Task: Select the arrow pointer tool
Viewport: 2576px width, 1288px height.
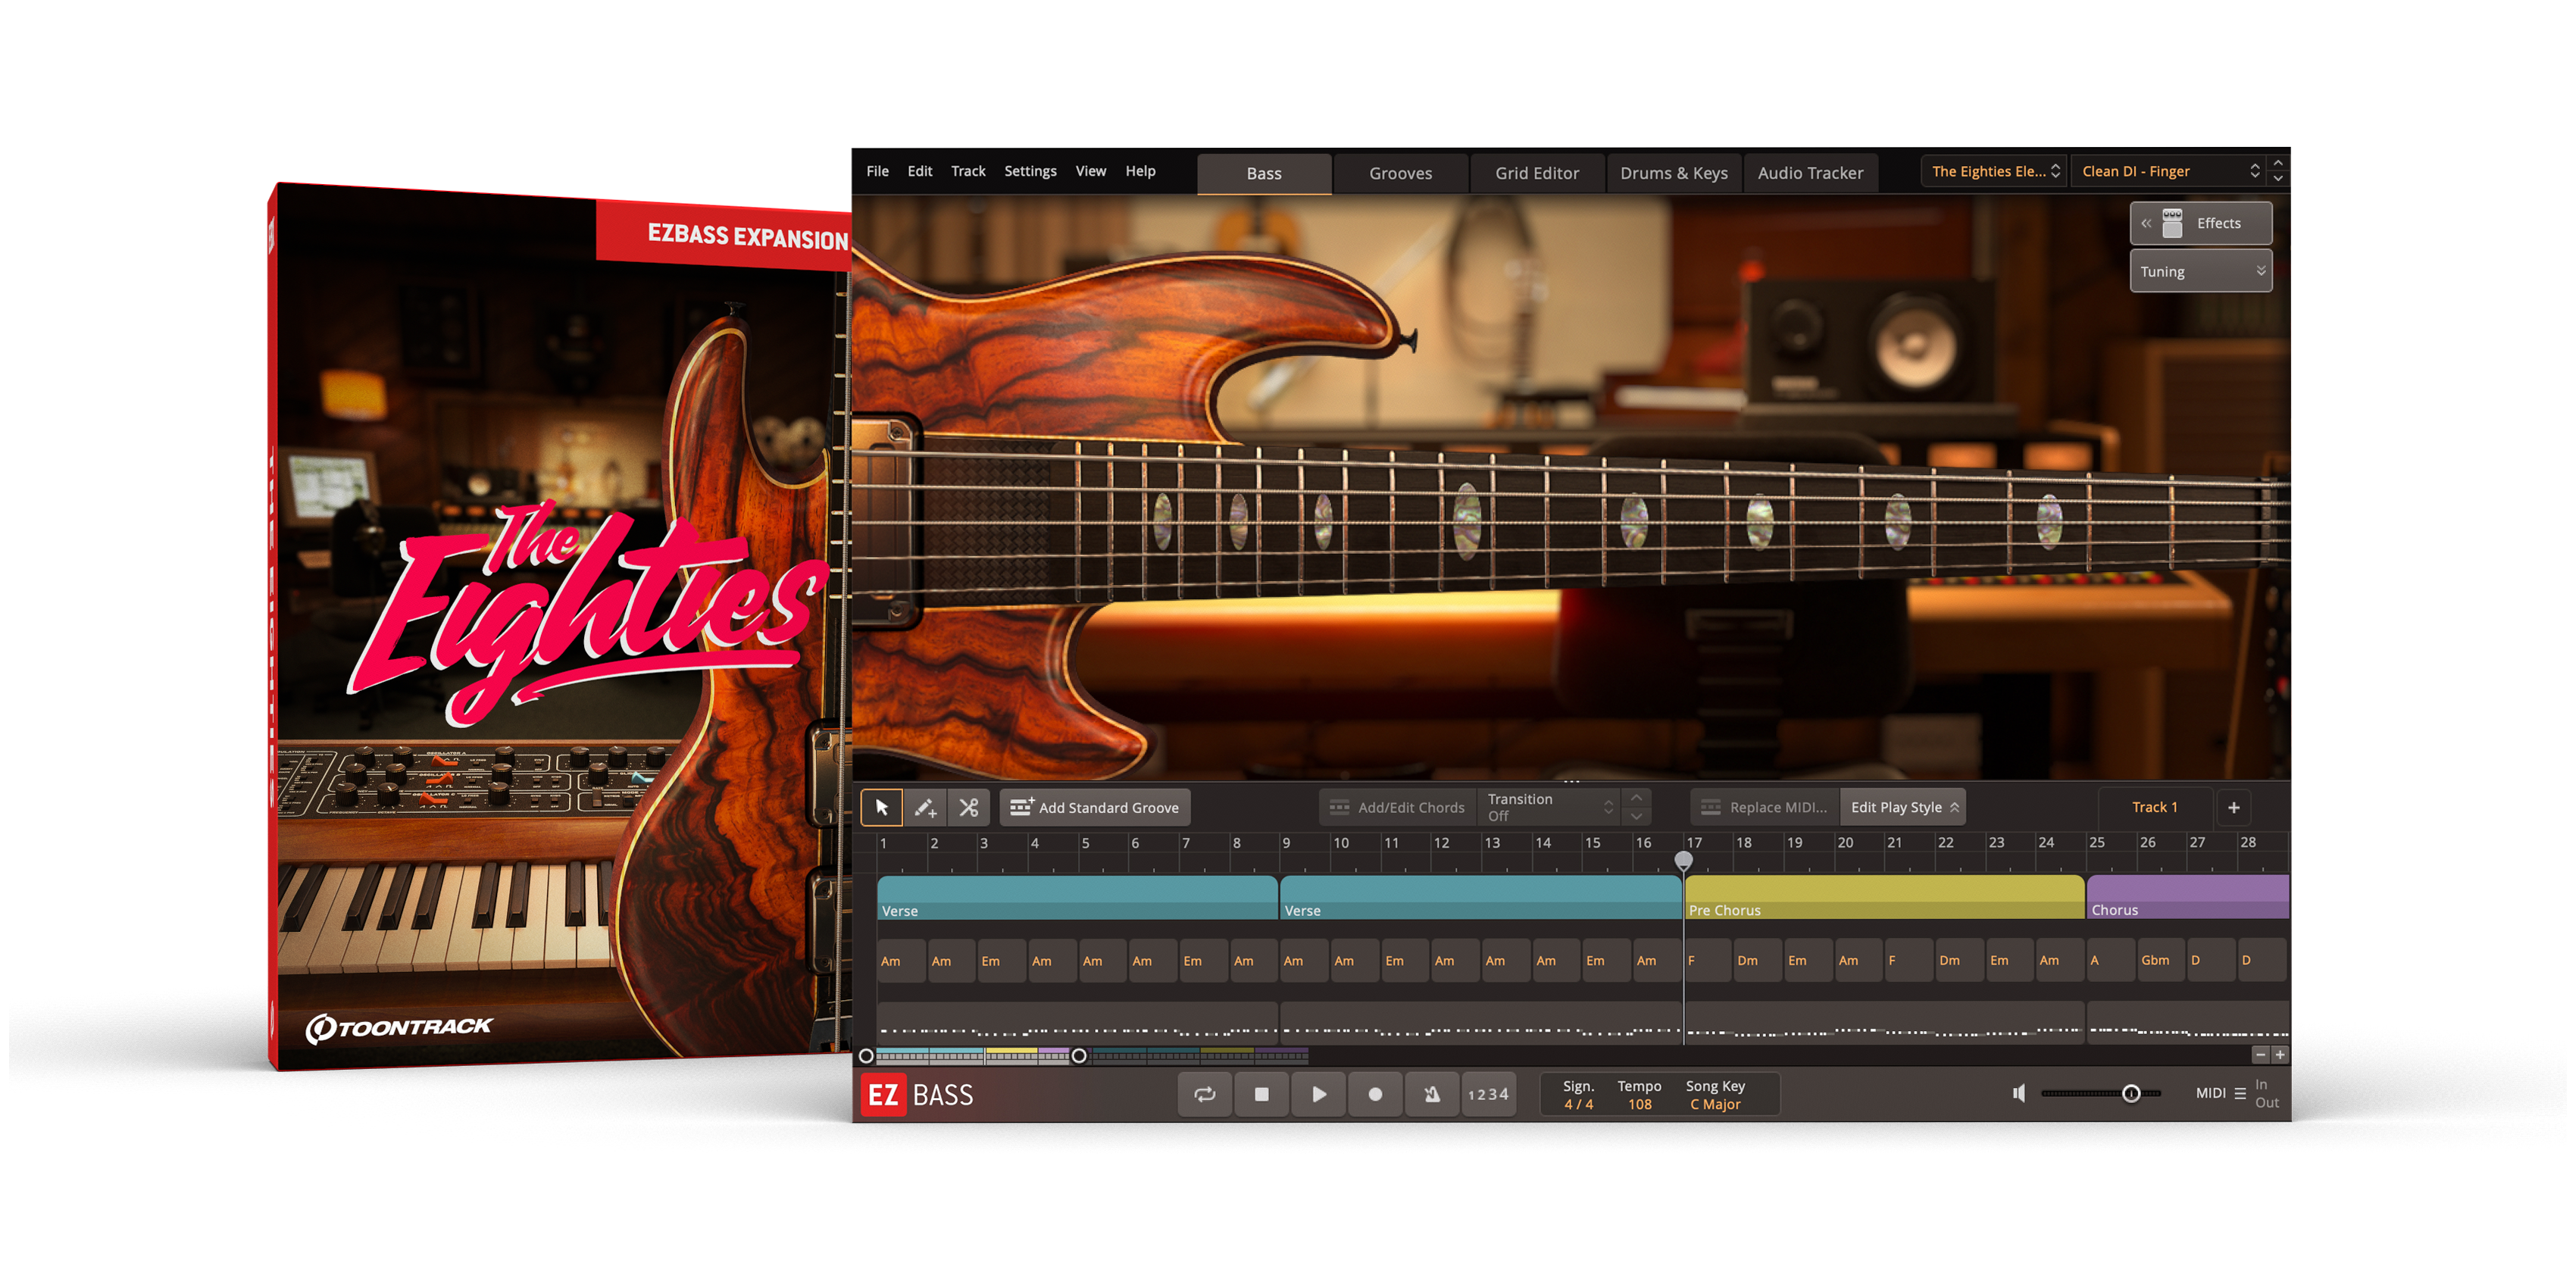Action: click(x=881, y=807)
